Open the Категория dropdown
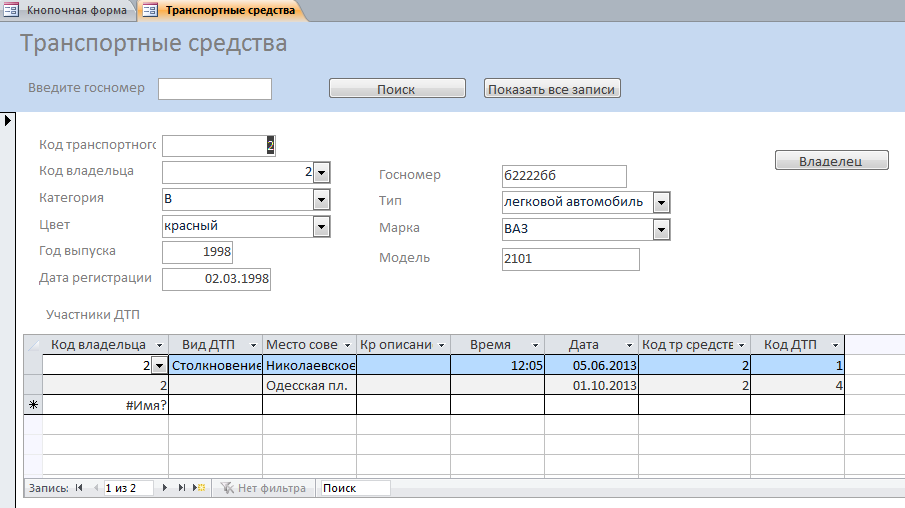 [321, 200]
